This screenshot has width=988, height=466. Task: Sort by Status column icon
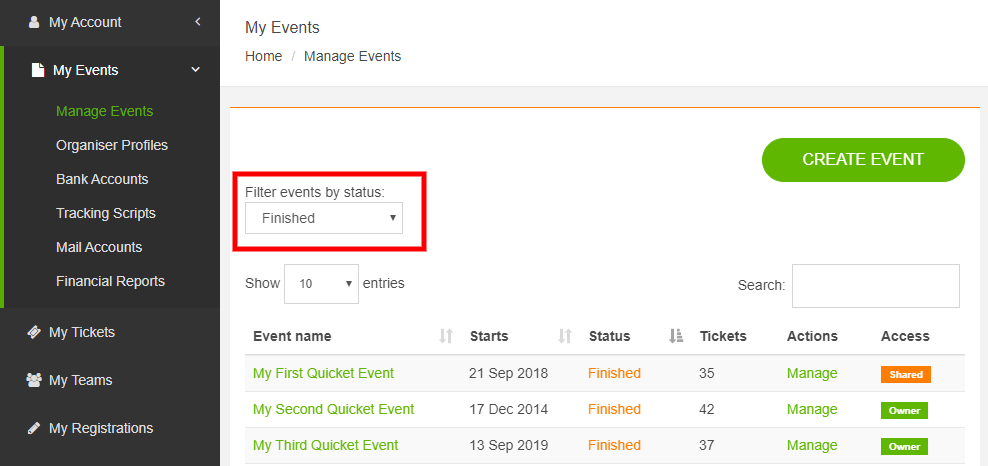[676, 336]
